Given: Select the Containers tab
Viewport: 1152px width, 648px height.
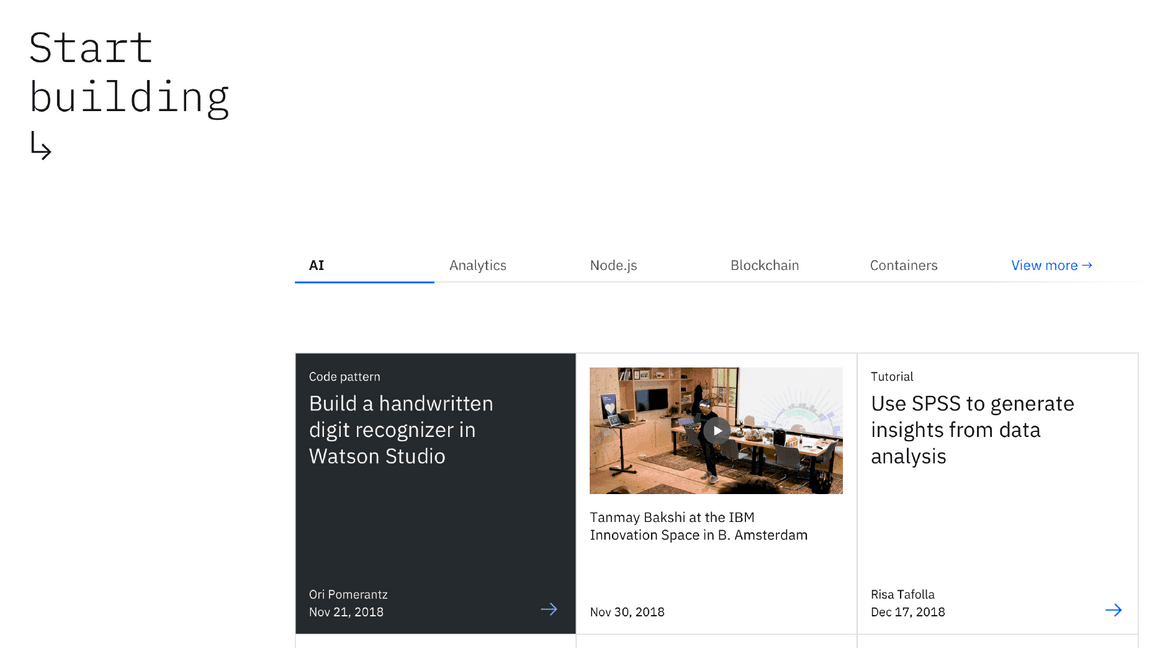Looking at the screenshot, I should (904, 265).
